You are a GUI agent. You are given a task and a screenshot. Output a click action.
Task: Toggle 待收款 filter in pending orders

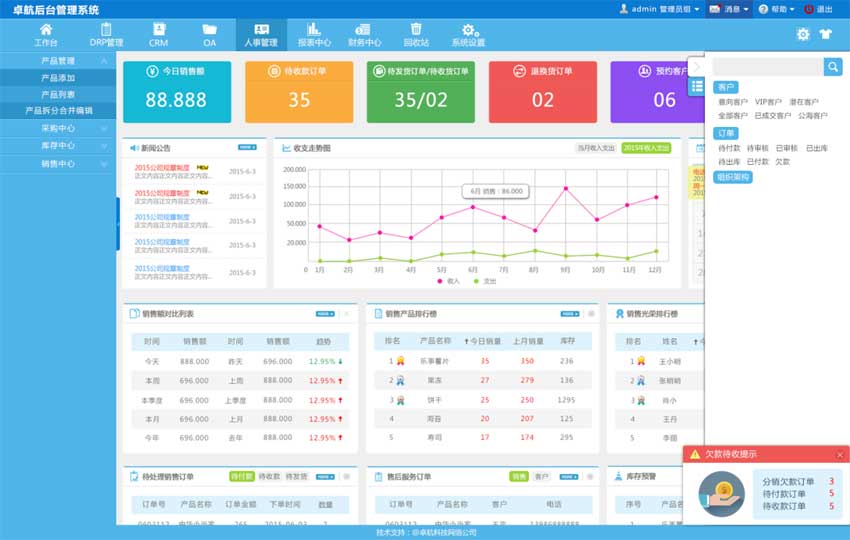[270, 477]
